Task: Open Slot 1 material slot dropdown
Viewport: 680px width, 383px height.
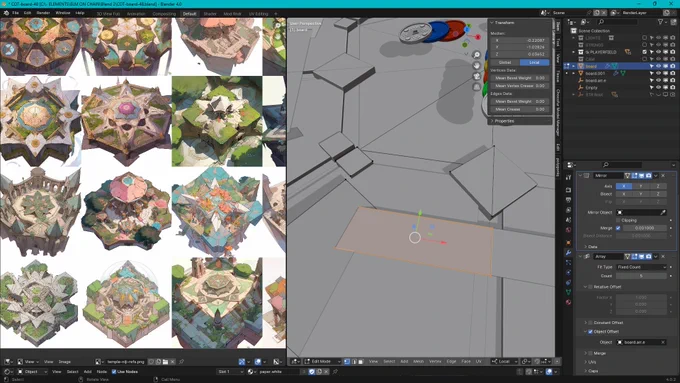Action: 230,372
